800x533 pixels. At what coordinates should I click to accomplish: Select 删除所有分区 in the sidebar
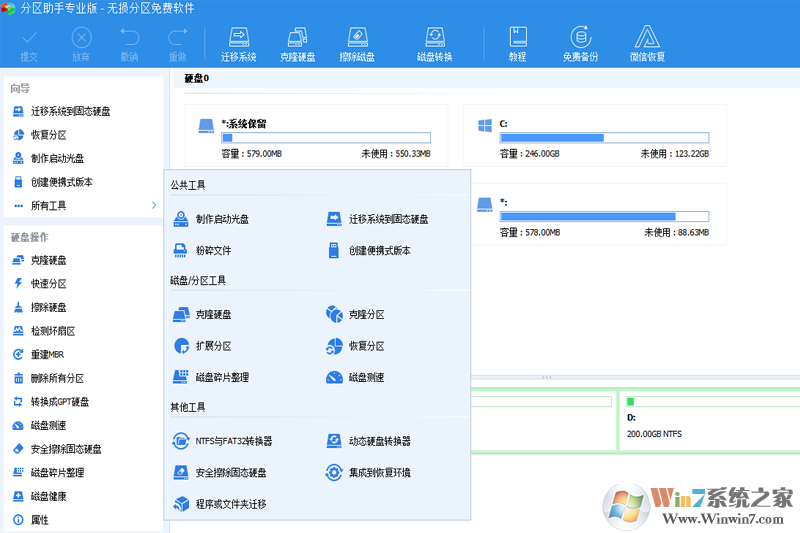tap(48, 378)
